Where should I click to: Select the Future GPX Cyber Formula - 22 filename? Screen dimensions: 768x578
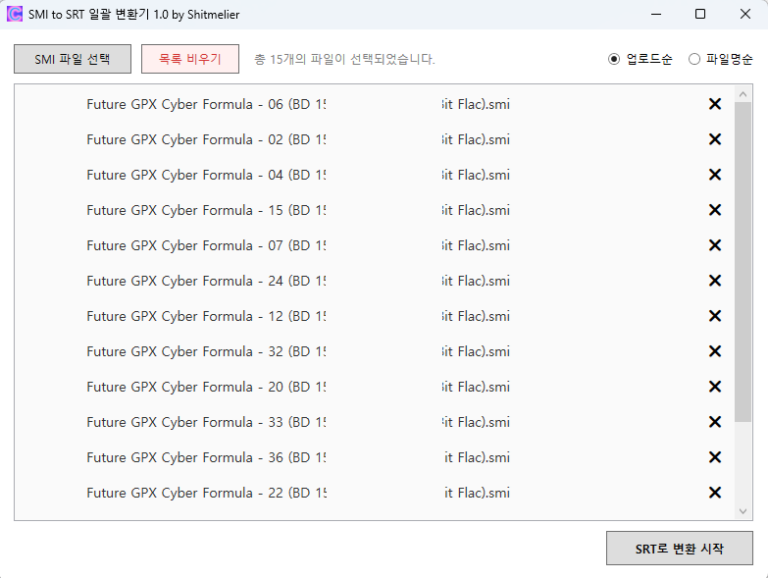(x=298, y=492)
